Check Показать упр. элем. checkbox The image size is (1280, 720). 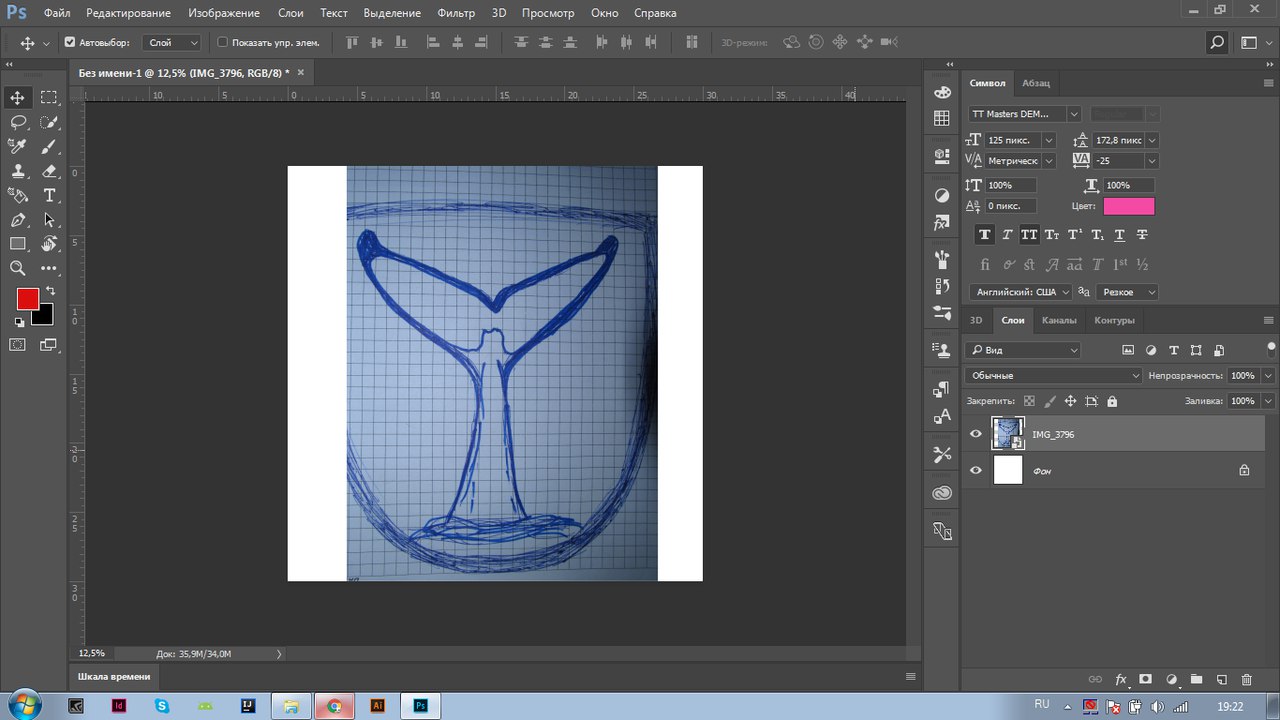(223, 43)
